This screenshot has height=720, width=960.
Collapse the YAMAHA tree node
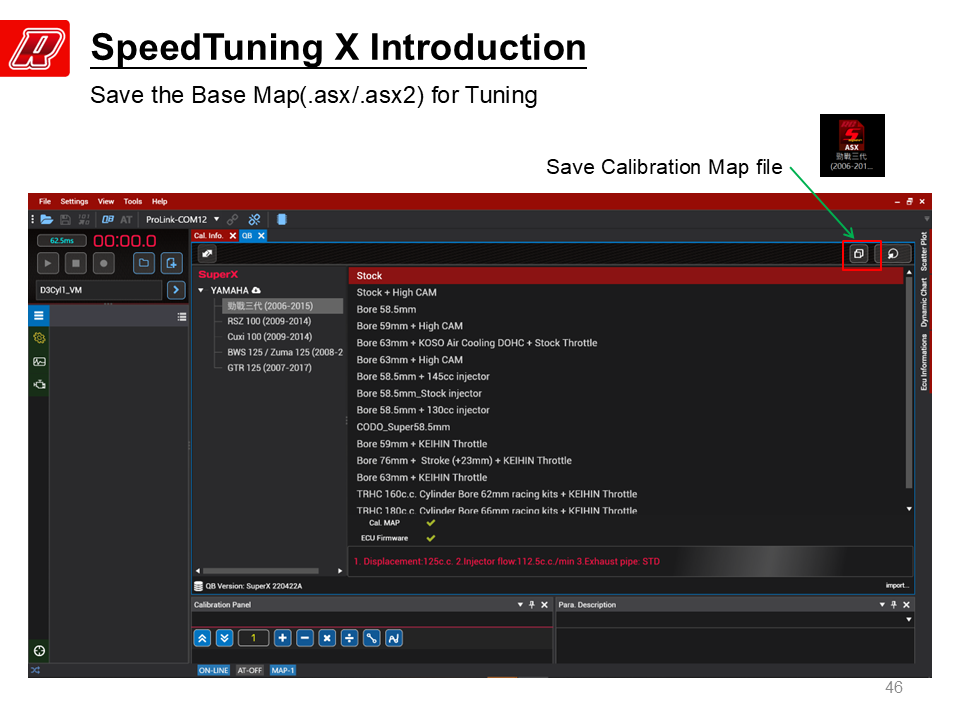[201, 290]
